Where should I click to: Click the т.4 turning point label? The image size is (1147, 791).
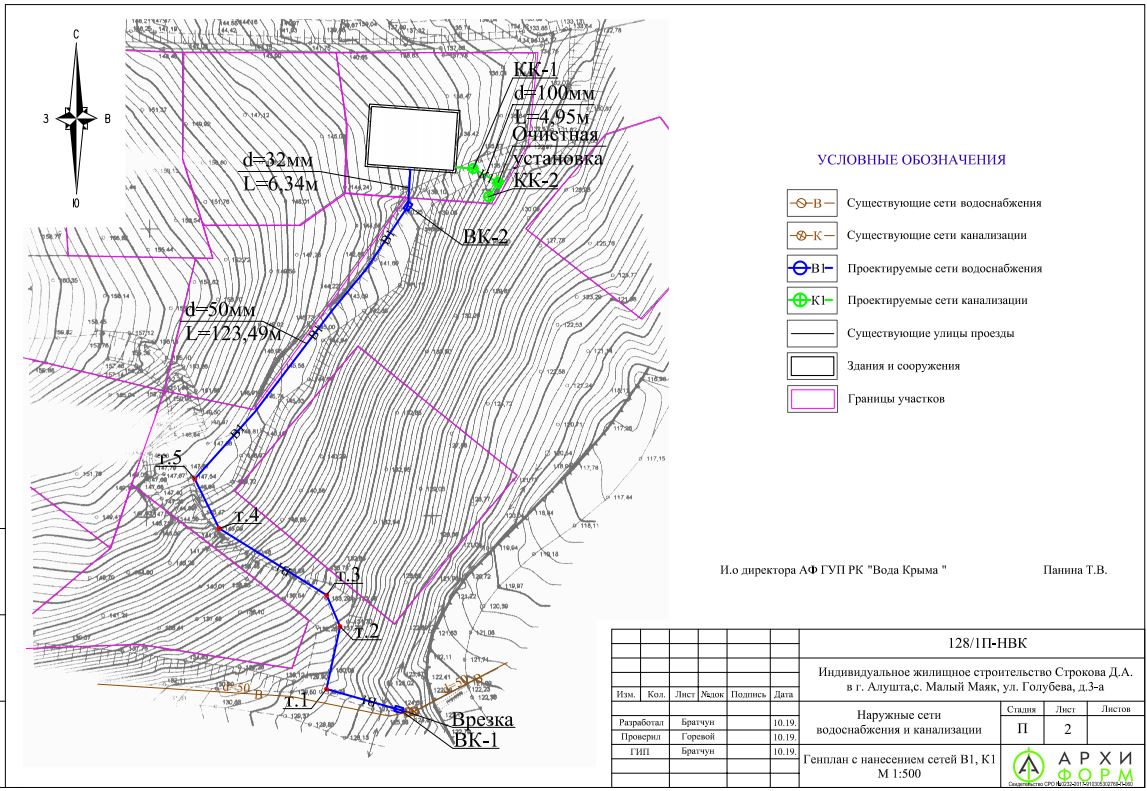point(247,516)
